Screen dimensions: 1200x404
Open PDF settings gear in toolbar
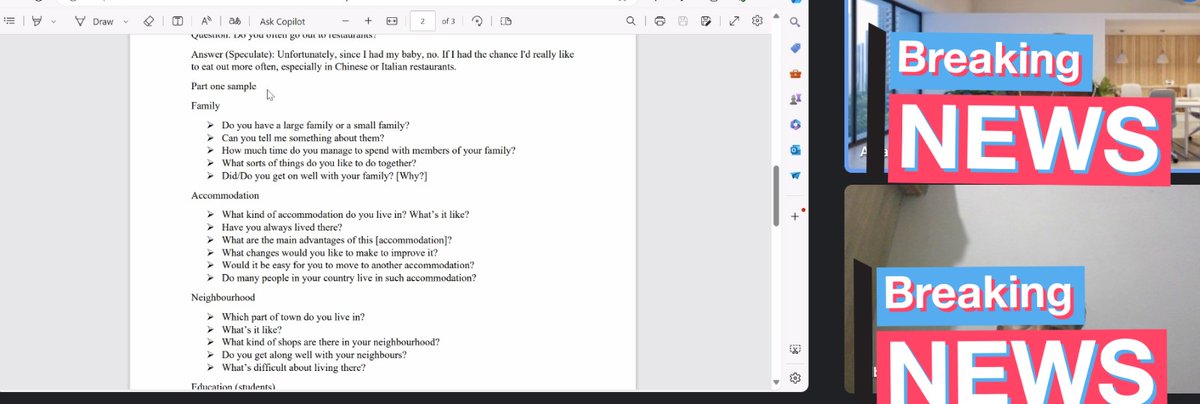[758, 20]
